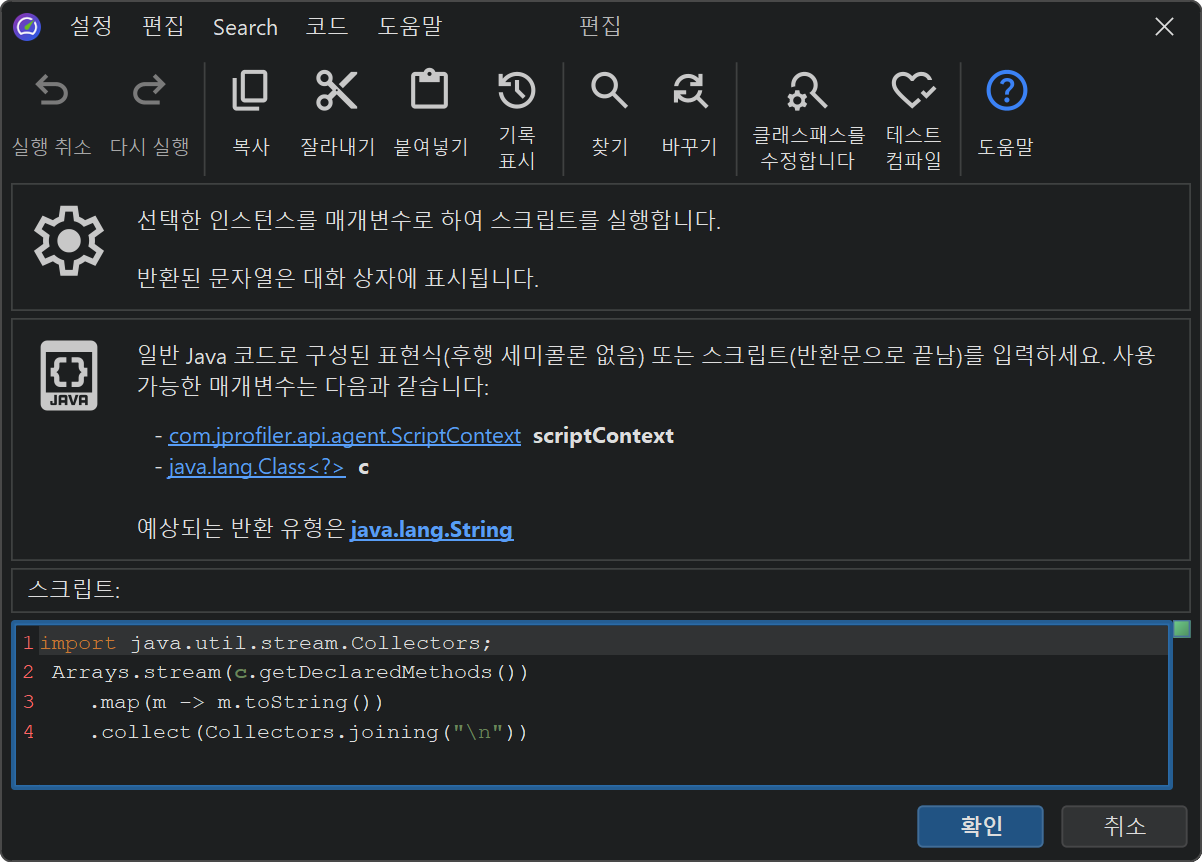Image resolution: width=1202 pixels, height=862 pixels.
Task: Dismiss dialog with 취소 button
Action: [x=1125, y=826]
